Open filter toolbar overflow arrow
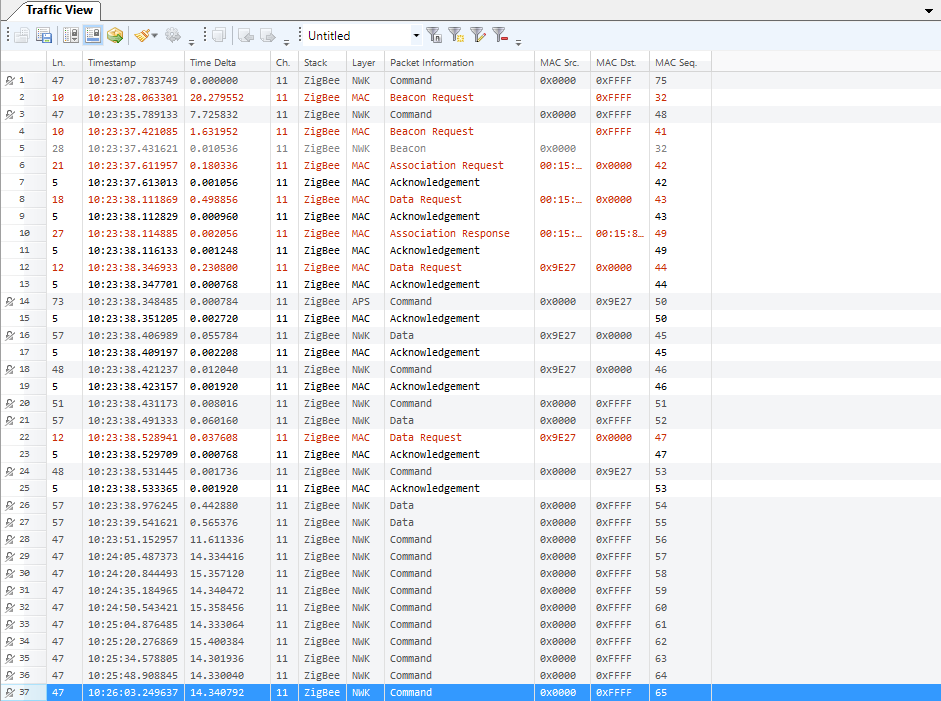Viewport: 941px width, 701px height. pyautogui.click(x=519, y=42)
